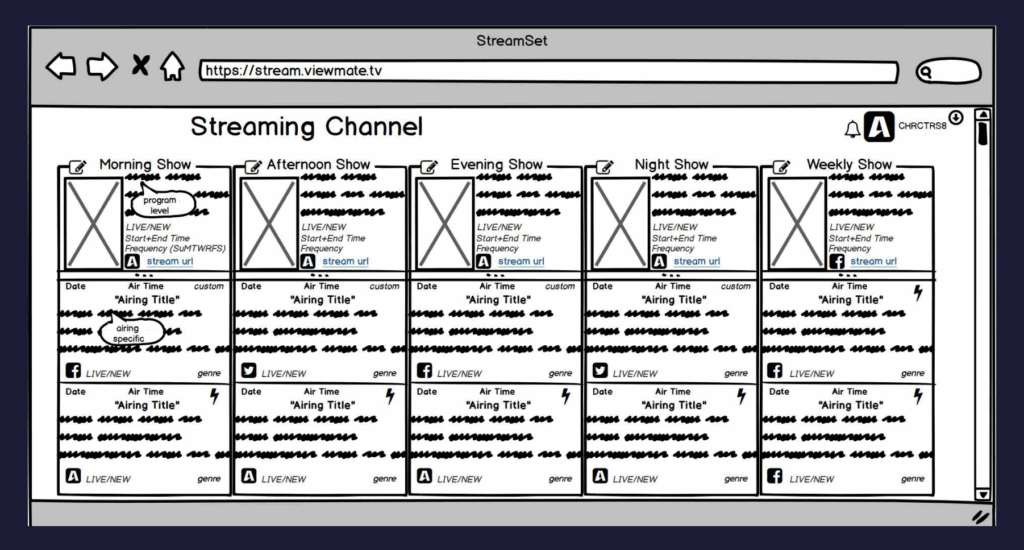Click the browser back arrow

[x=61, y=68]
